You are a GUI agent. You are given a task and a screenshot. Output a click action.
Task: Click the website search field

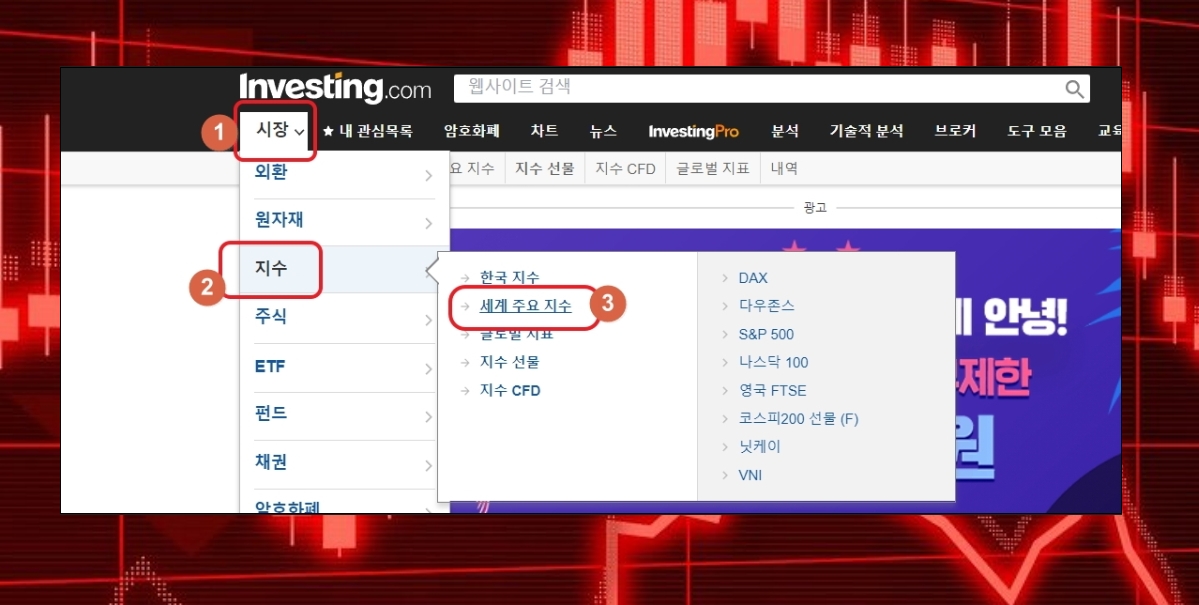point(772,89)
